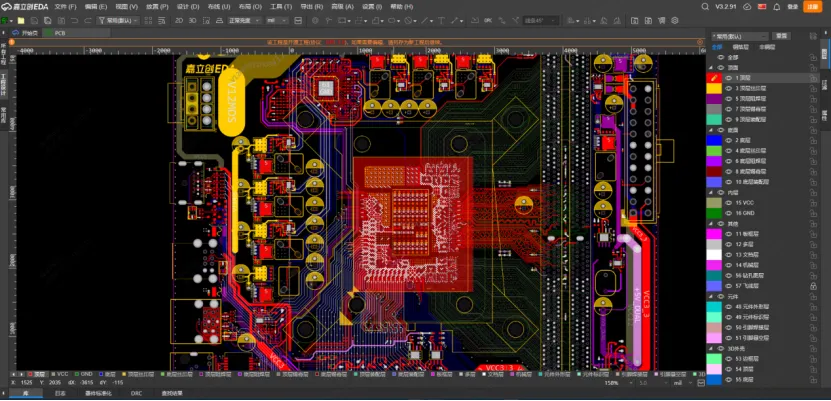Click the blue swatch of 2 底层

[x=714, y=140]
